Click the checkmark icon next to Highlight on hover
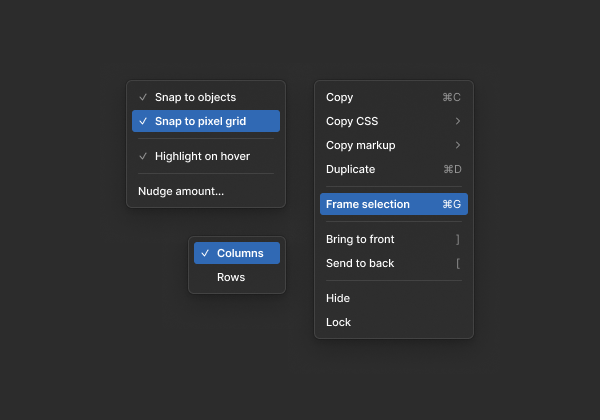Image resolution: width=600 pixels, height=420 pixels. 143,156
